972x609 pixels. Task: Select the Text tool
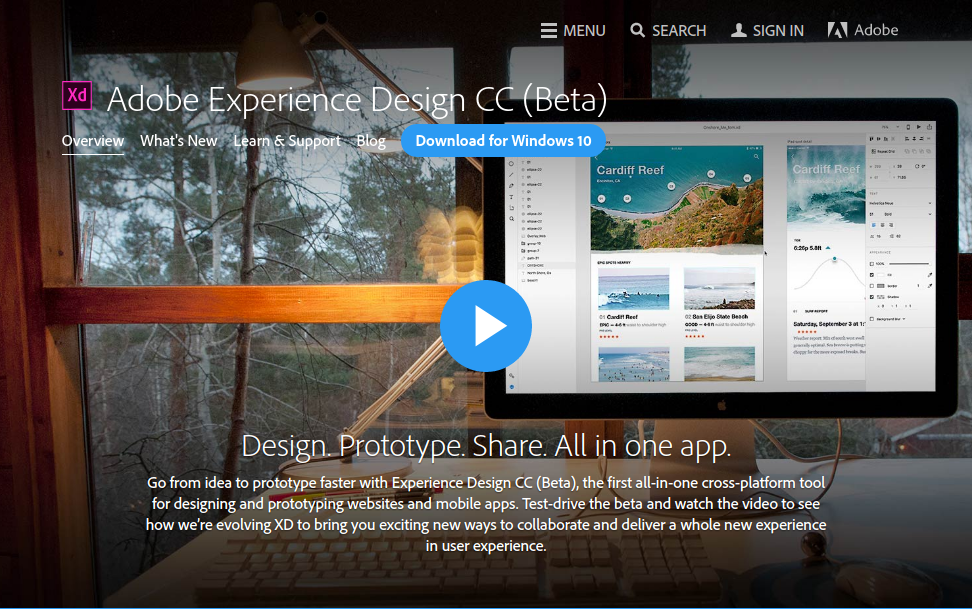tap(511, 196)
